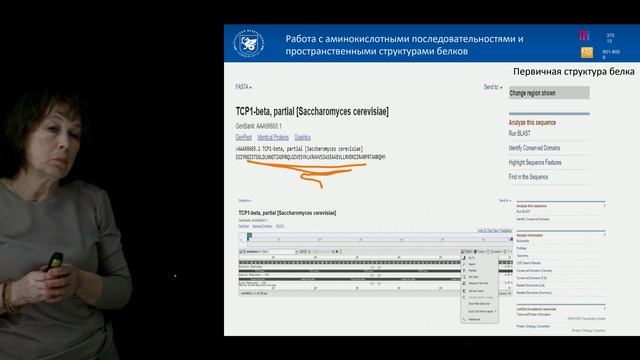
Task: Select the TCP1-beta amino acid sequence line
Action: tap(310, 157)
